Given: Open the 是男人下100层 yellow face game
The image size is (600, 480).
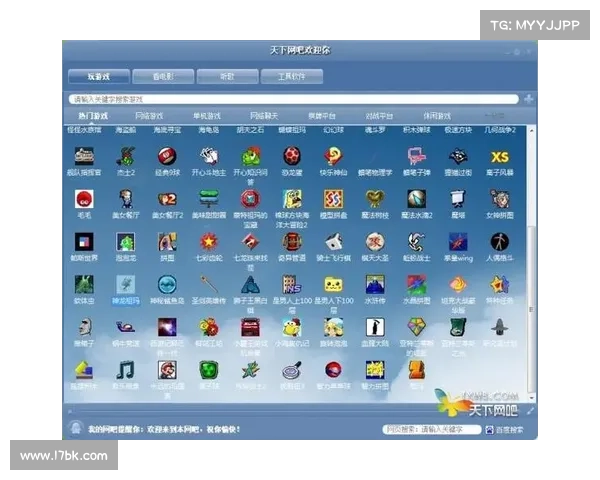Looking at the screenshot, I should tap(333, 285).
